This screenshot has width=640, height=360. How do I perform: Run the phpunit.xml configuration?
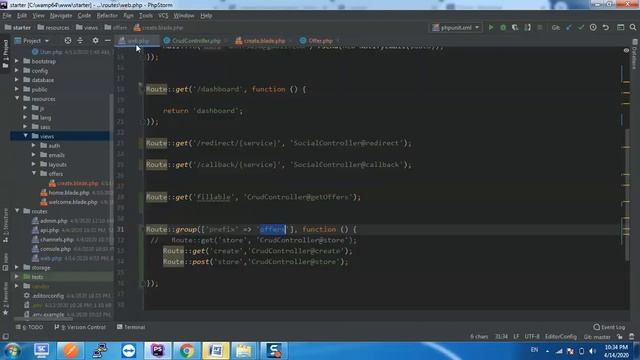coord(491,27)
